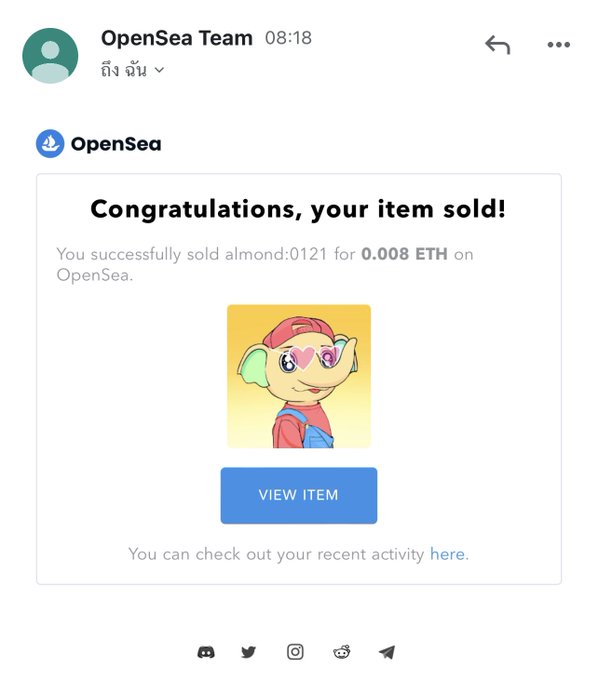Click the OpenSea wordmark text
Image resolution: width=598 pixels, height=680 pixels.
pos(116,144)
